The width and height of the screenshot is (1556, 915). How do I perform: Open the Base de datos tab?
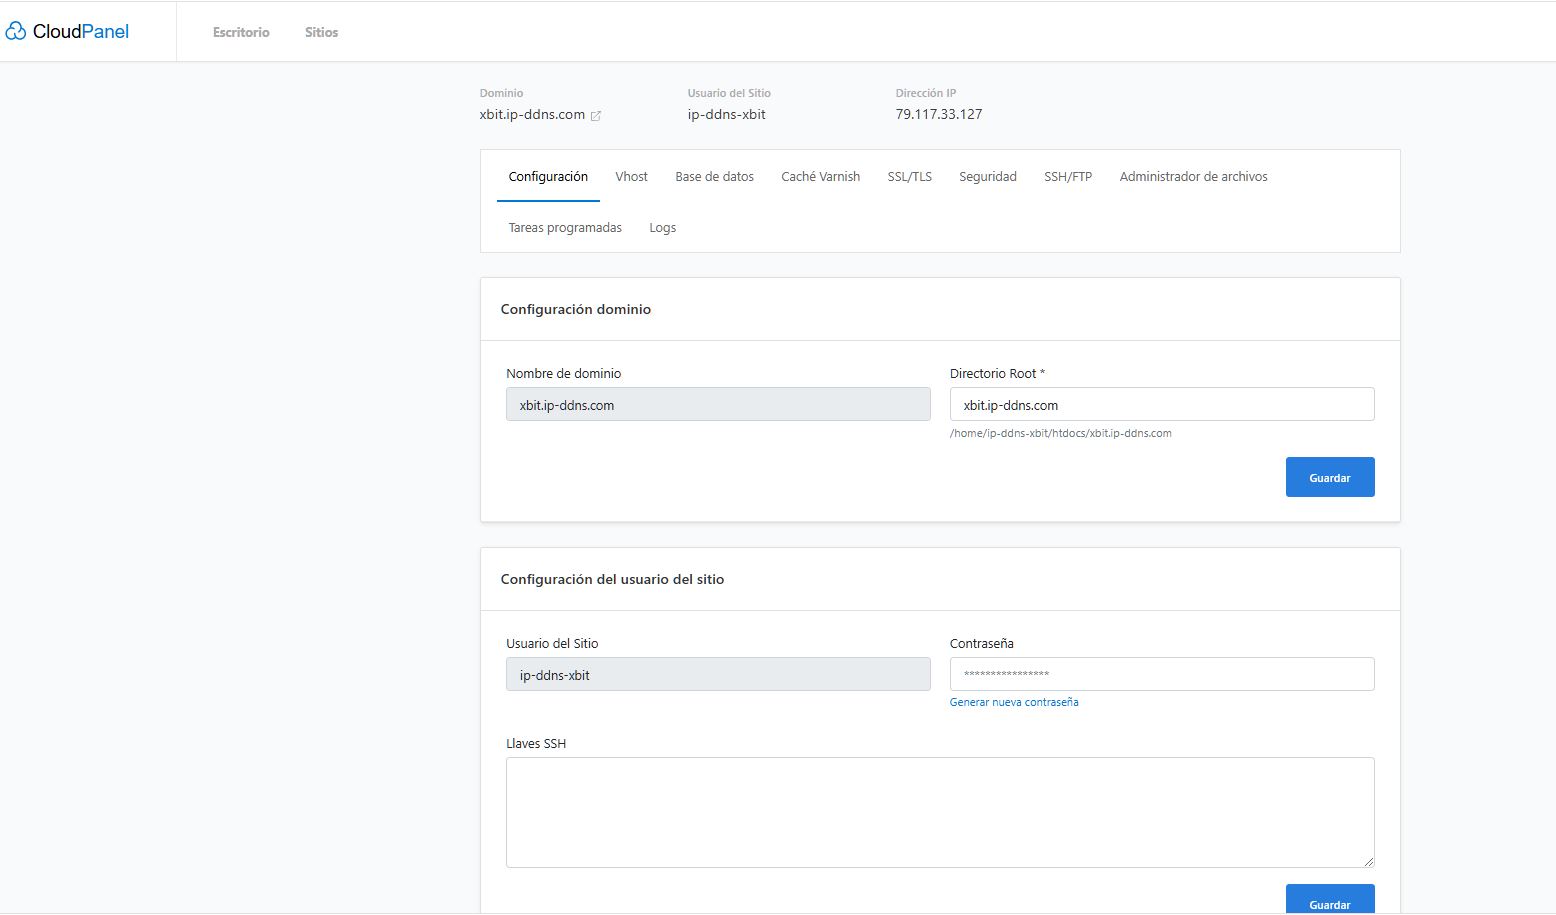[714, 177]
